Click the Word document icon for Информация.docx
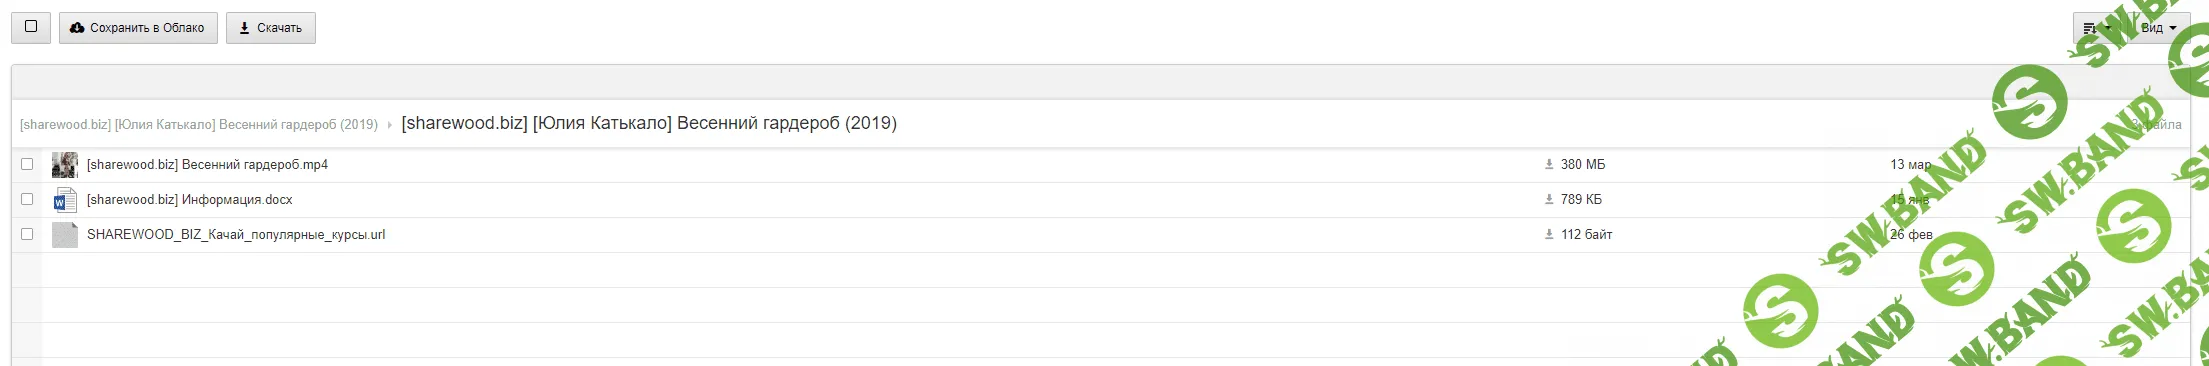The width and height of the screenshot is (2209, 366). (x=65, y=200)
